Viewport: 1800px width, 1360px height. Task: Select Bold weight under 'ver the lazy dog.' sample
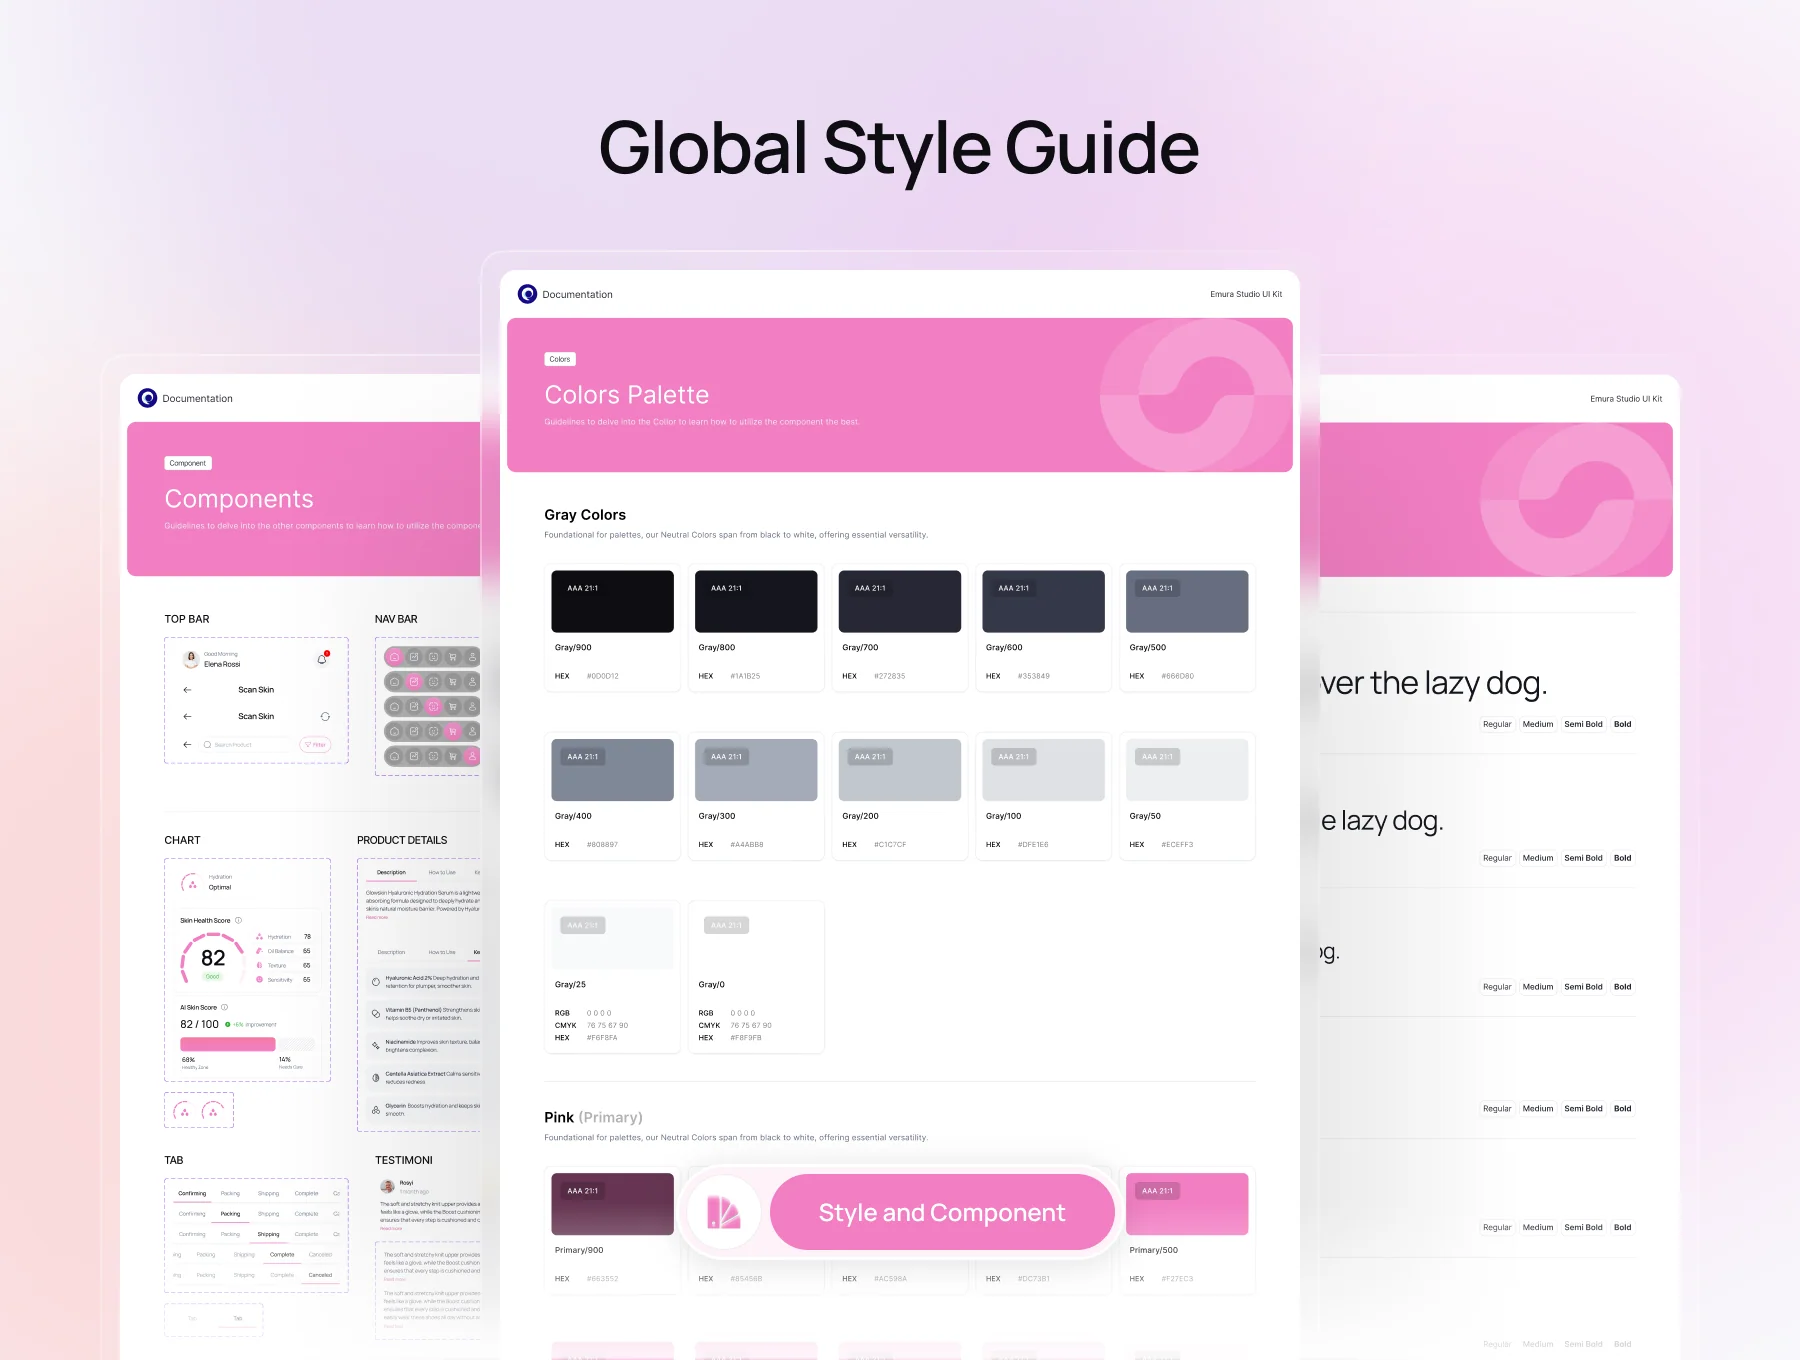[x=1622, y=724]
